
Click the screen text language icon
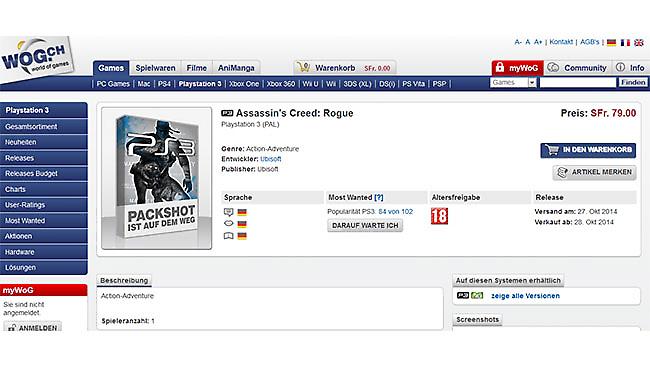click(228, 212)
